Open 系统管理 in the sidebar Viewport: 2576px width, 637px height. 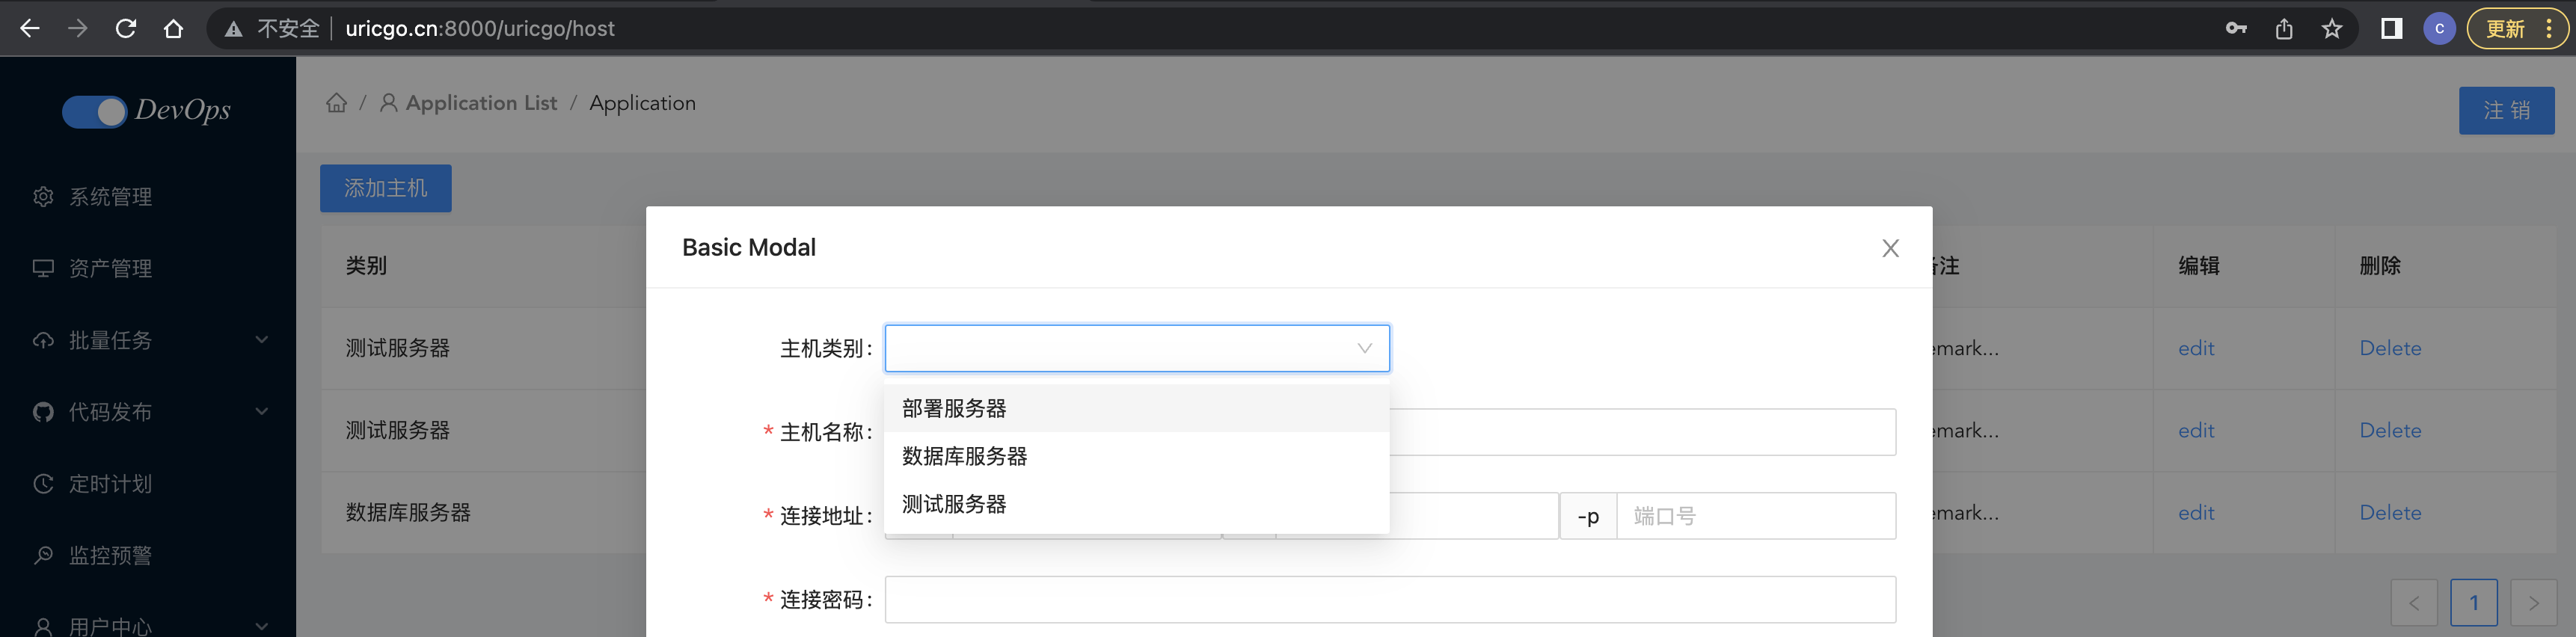[x=110, y=197]
